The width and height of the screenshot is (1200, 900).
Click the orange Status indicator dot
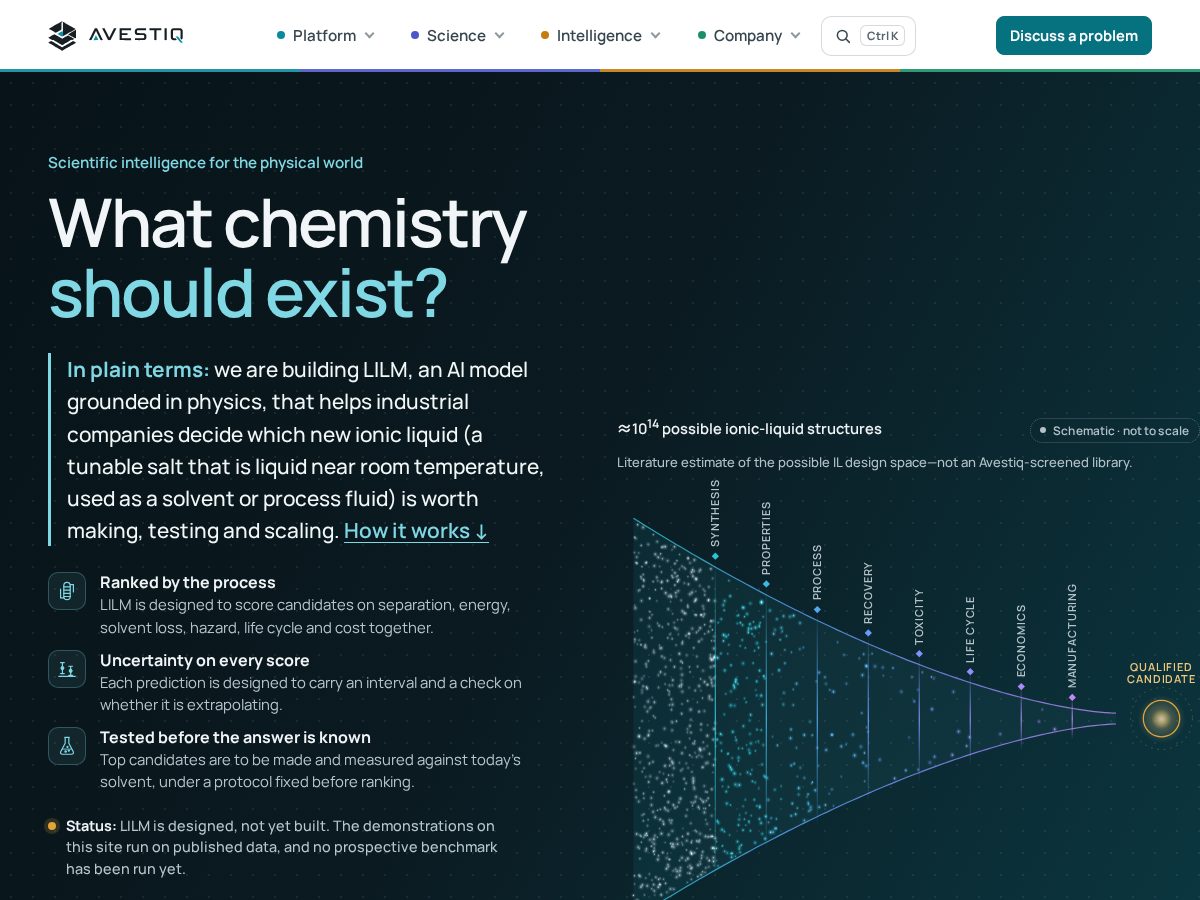52,826
